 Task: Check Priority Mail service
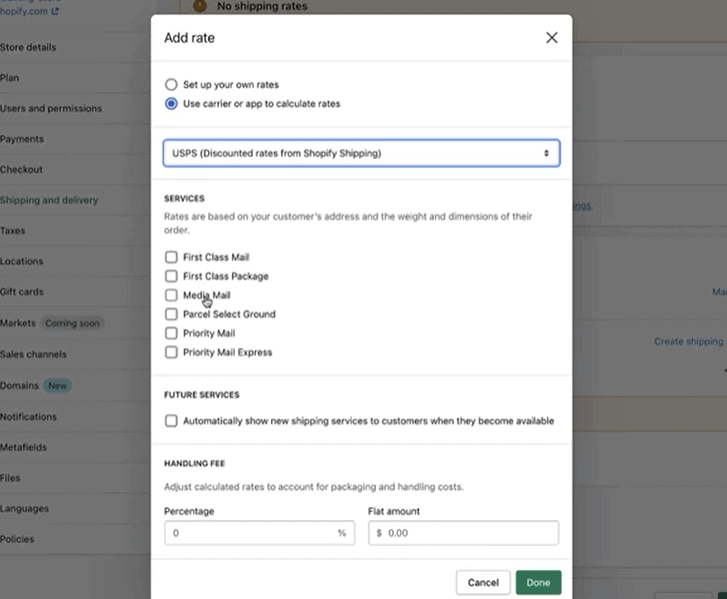pyautogui.click(x=171, y=333)
